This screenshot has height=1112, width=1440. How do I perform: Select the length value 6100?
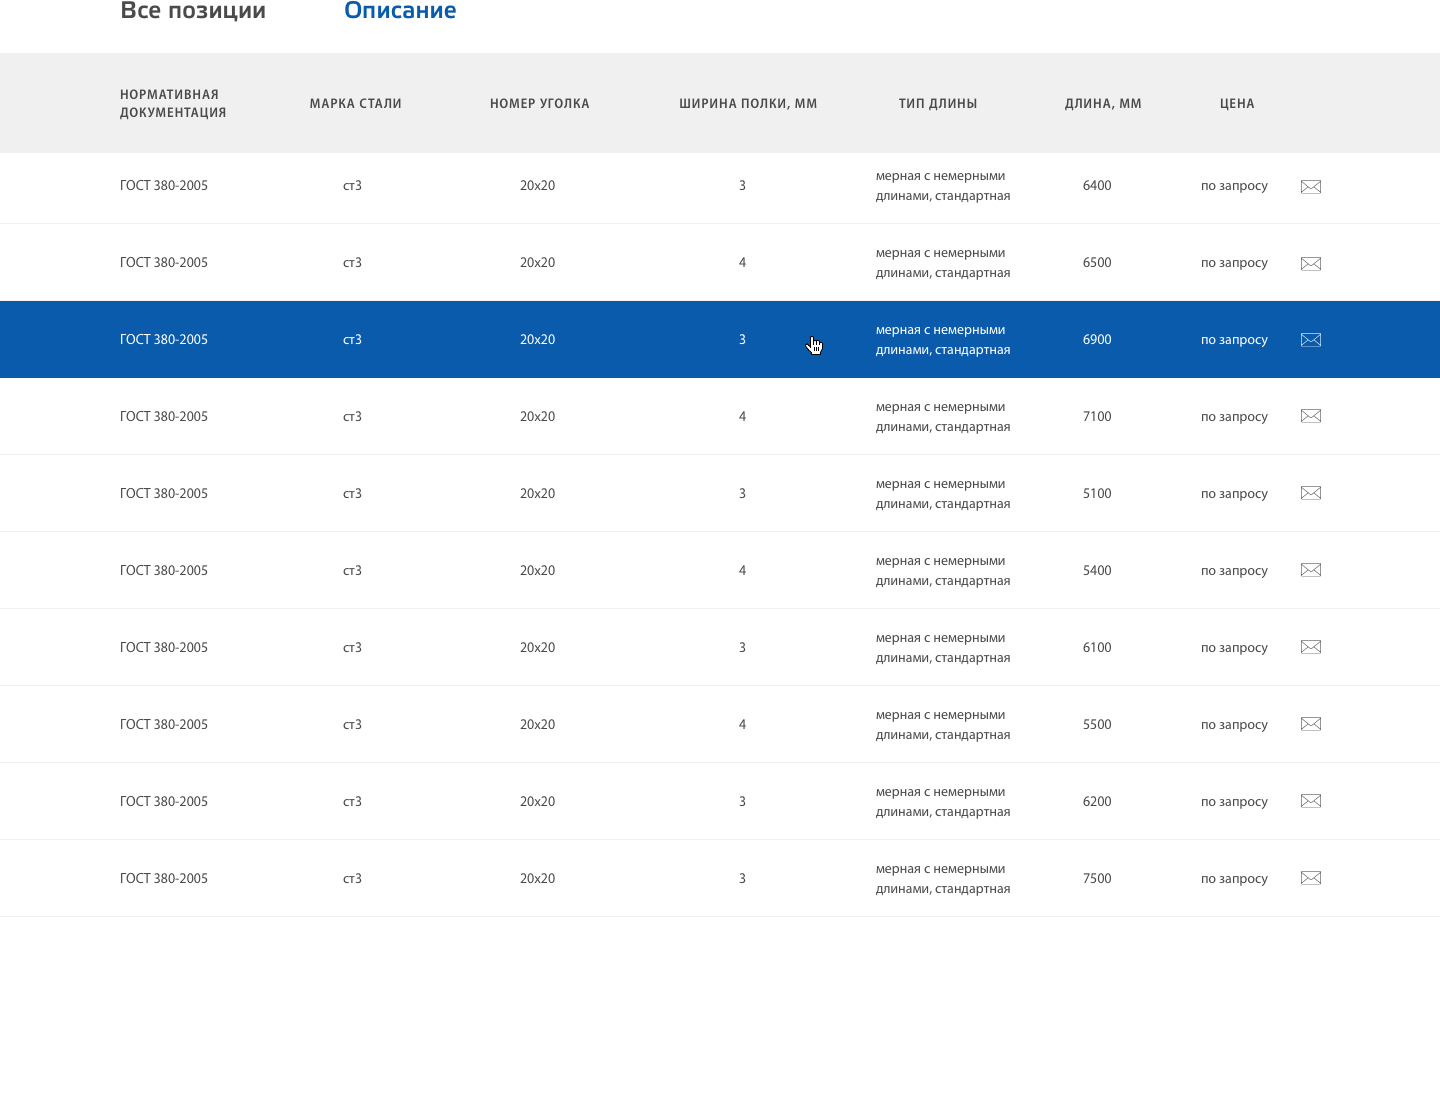pyautogui.click(x=1097, y=648)
